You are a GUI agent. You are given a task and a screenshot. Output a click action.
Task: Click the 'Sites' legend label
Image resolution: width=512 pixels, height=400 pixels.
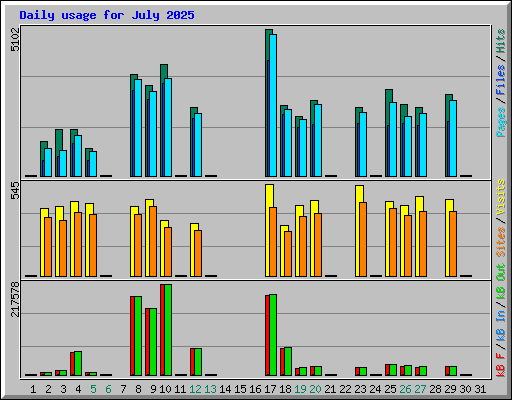coord(501,242)
